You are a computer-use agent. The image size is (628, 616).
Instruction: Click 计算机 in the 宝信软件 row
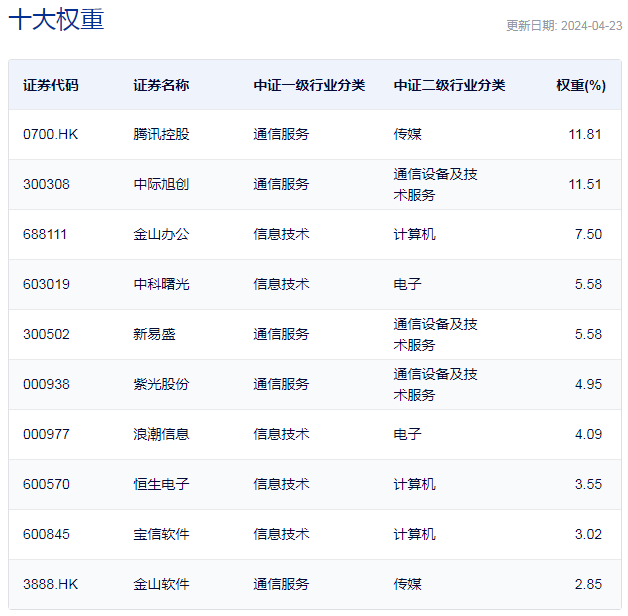click(x=414, y=535)
